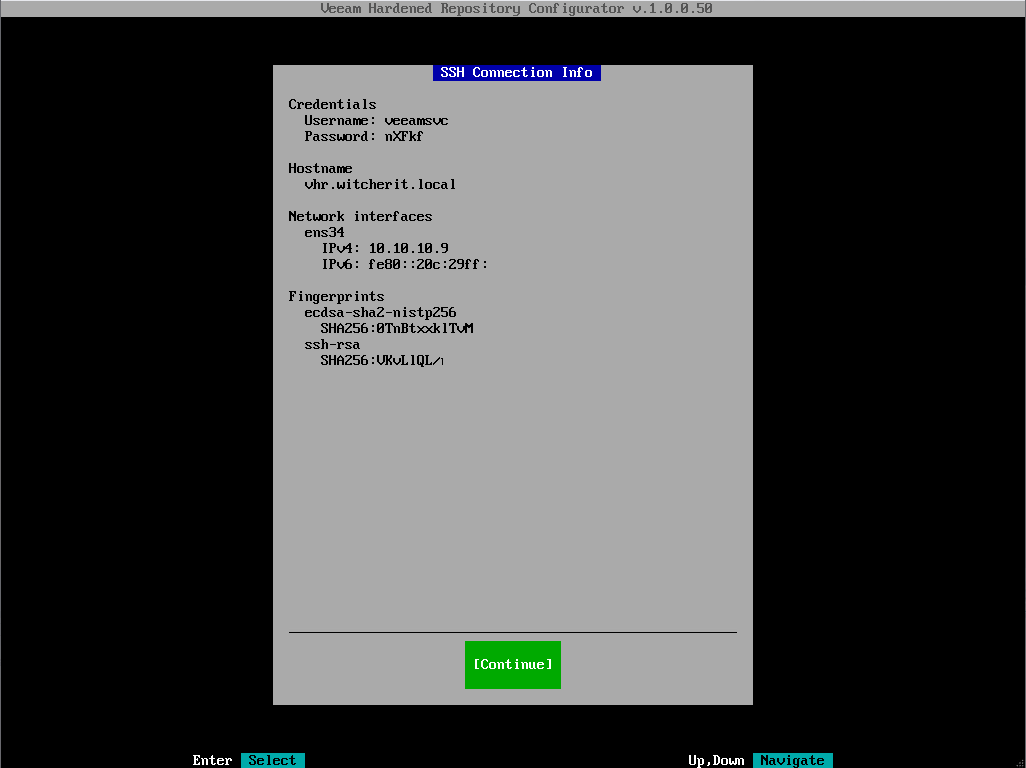Click the SSH Connection Info dialog title
The height and width of the screenshot is (768, 1026).
[516, 73]
